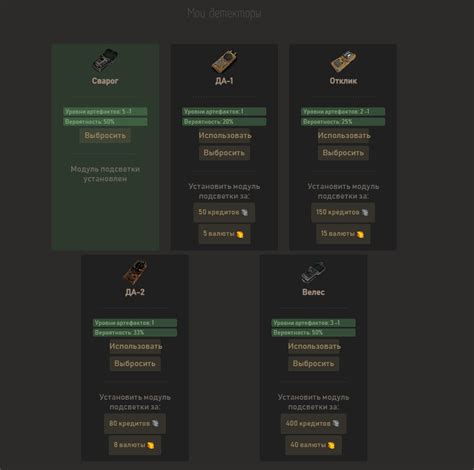Discard the Сварог detector with Выбросить
The height and width of the screenshot is (470, 474).
click(x=105, y=136)
